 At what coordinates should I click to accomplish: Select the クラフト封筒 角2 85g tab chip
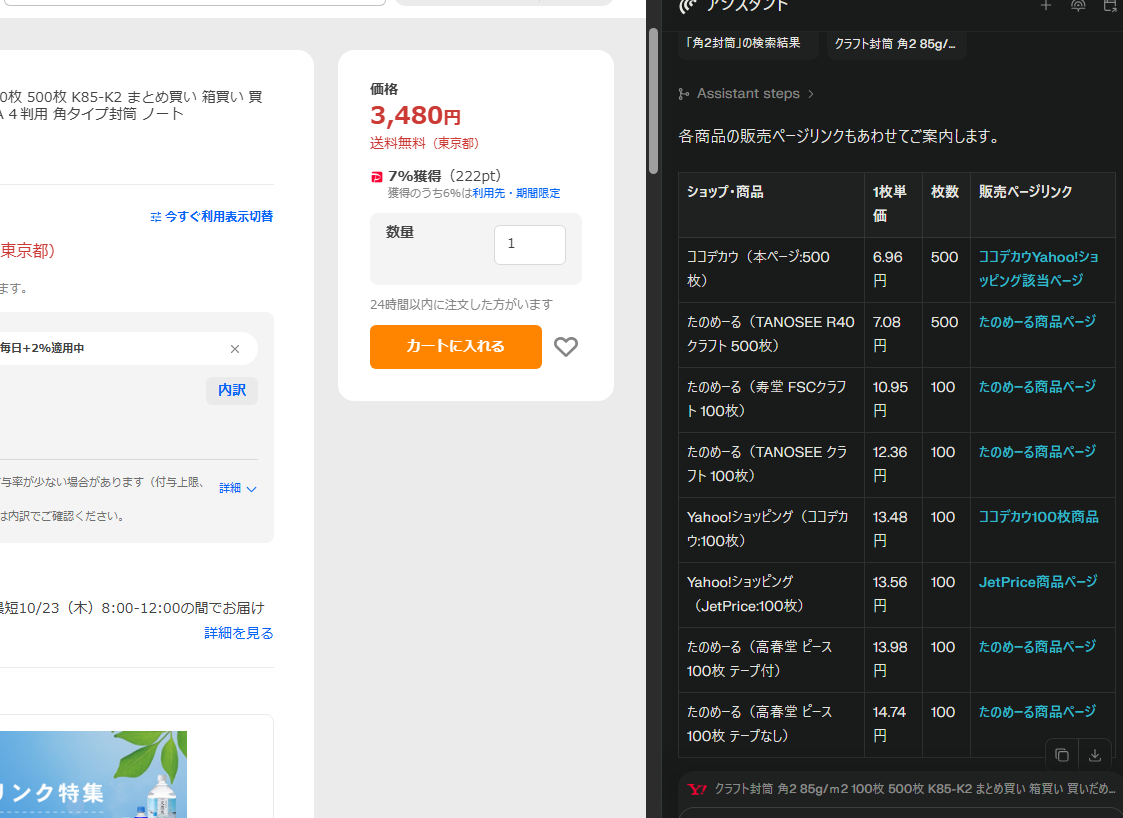click(x=895, y=44)
